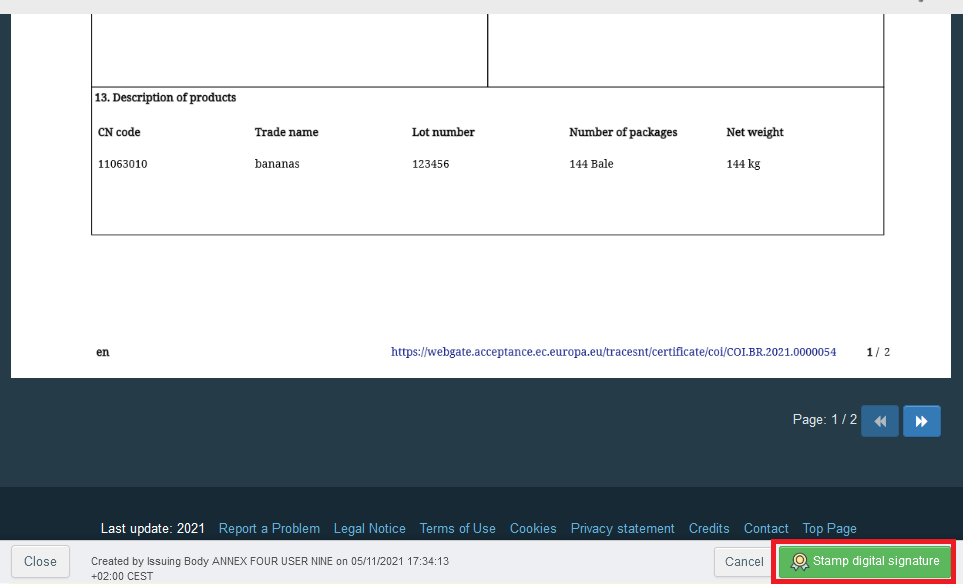Click the '13. Description of products' heading
This screenshot has width=963, height=584.
tap(165, 98)
